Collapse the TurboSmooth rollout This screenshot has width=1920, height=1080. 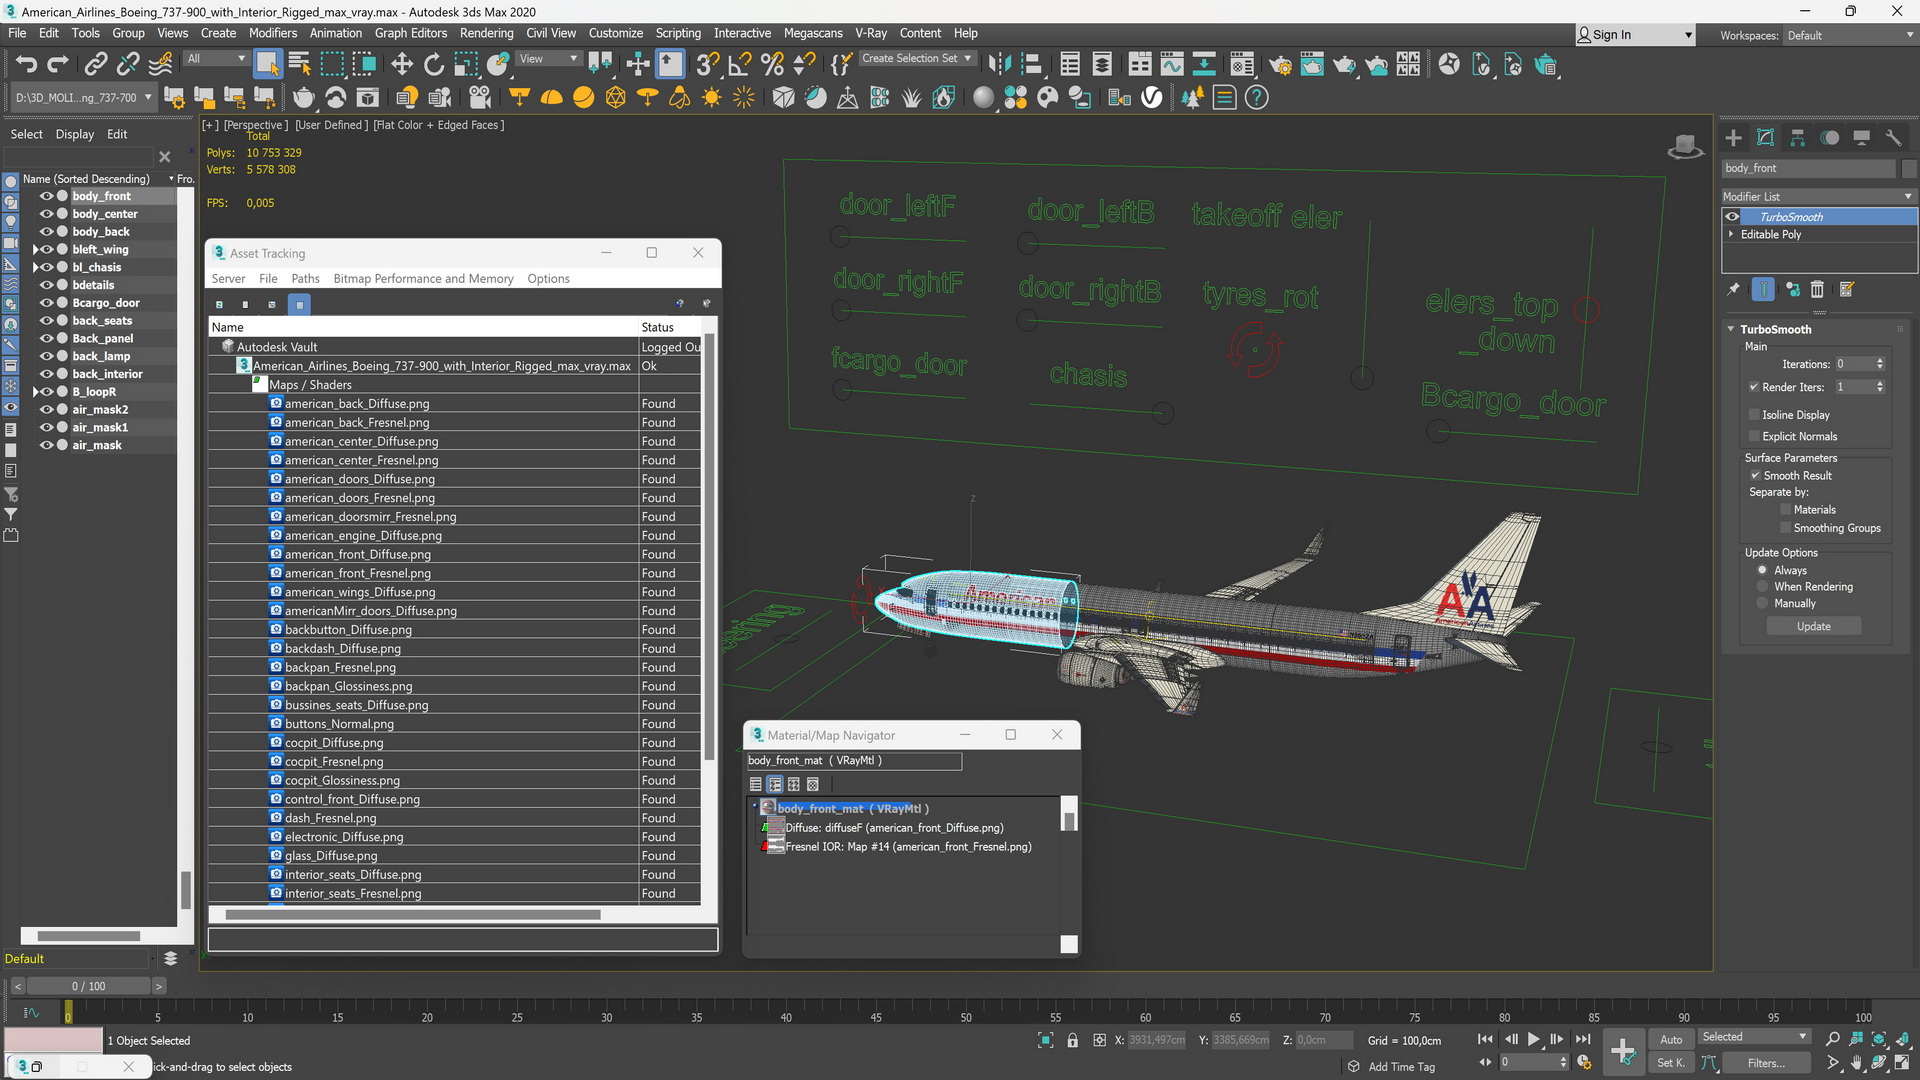[1731, 329]
